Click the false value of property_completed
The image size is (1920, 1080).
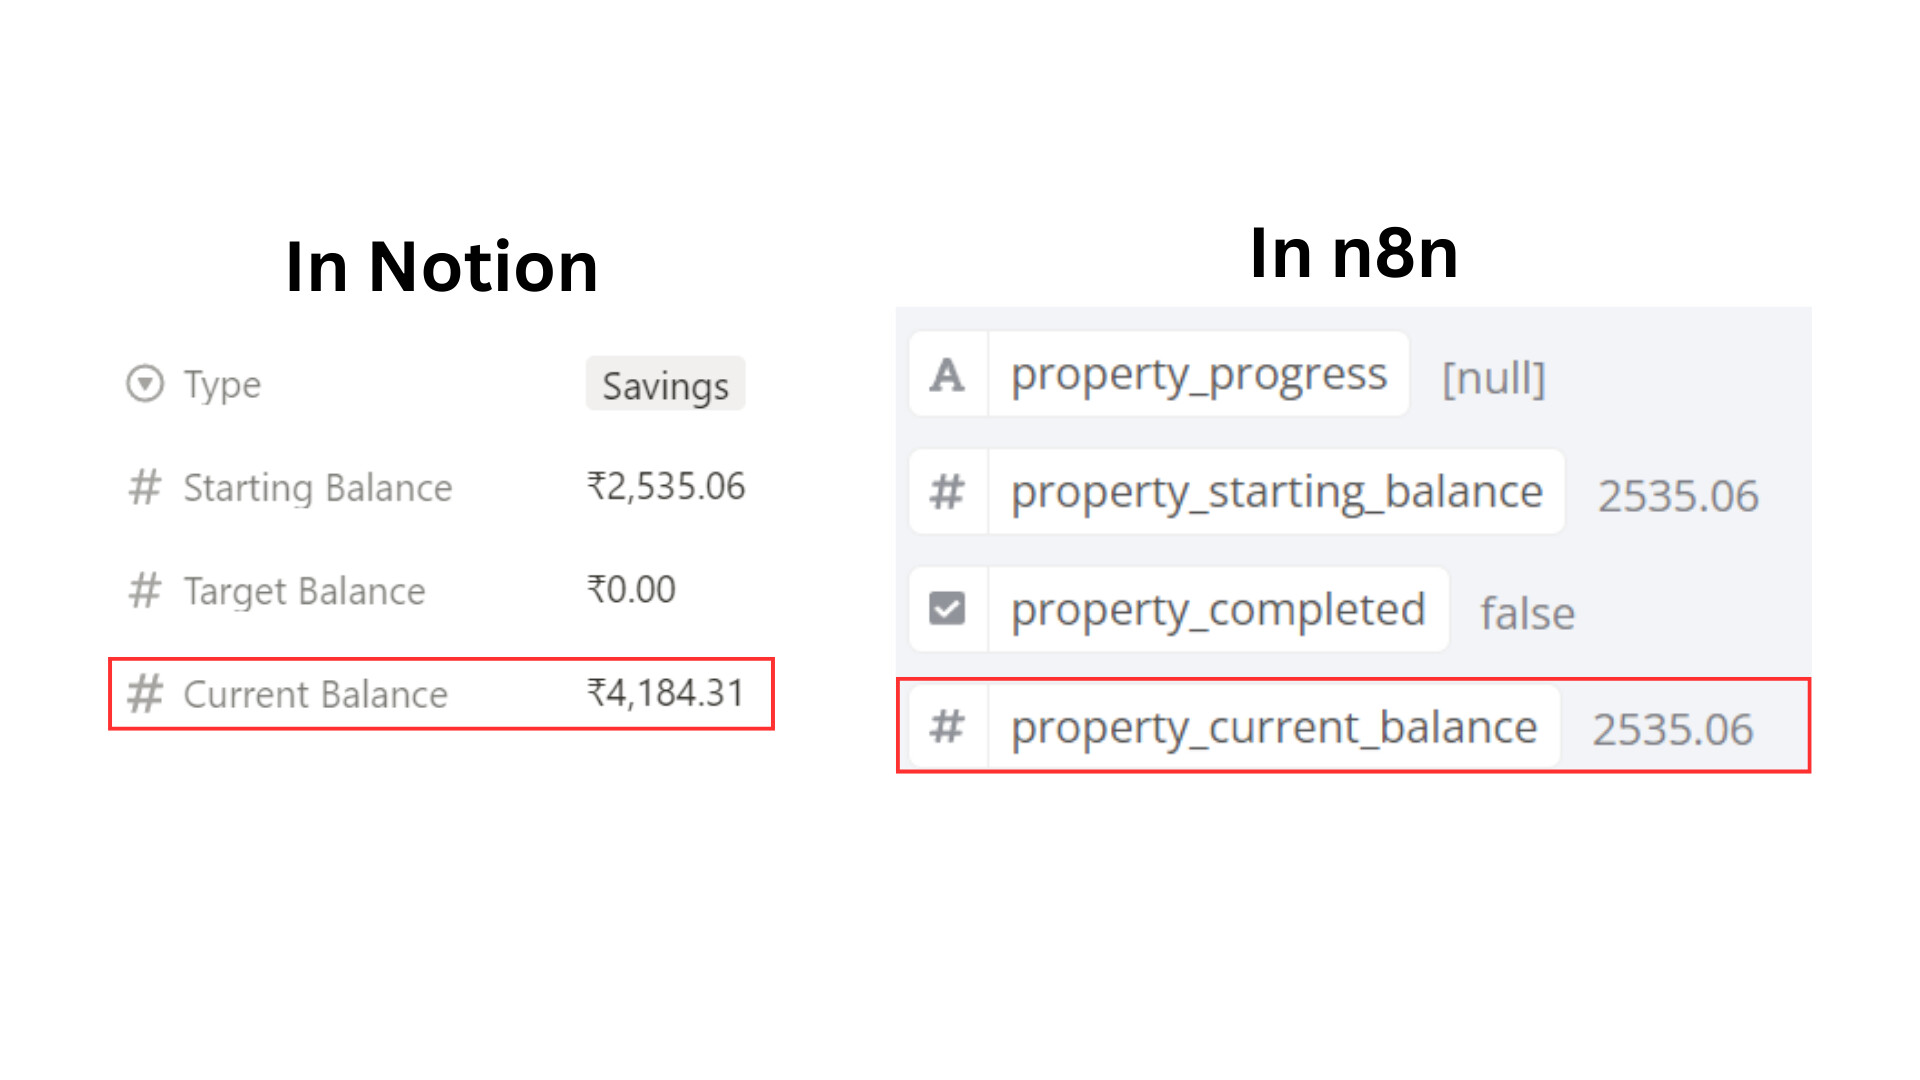coord(1527,613)
